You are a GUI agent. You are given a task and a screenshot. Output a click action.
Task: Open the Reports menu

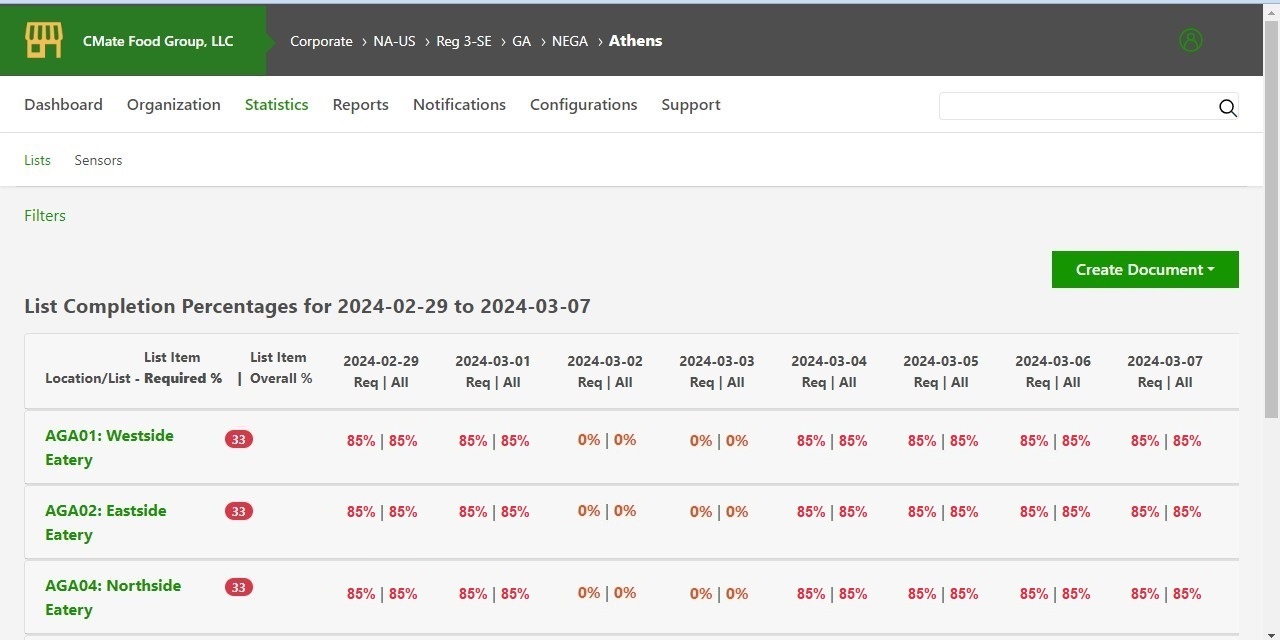(360, 104)
